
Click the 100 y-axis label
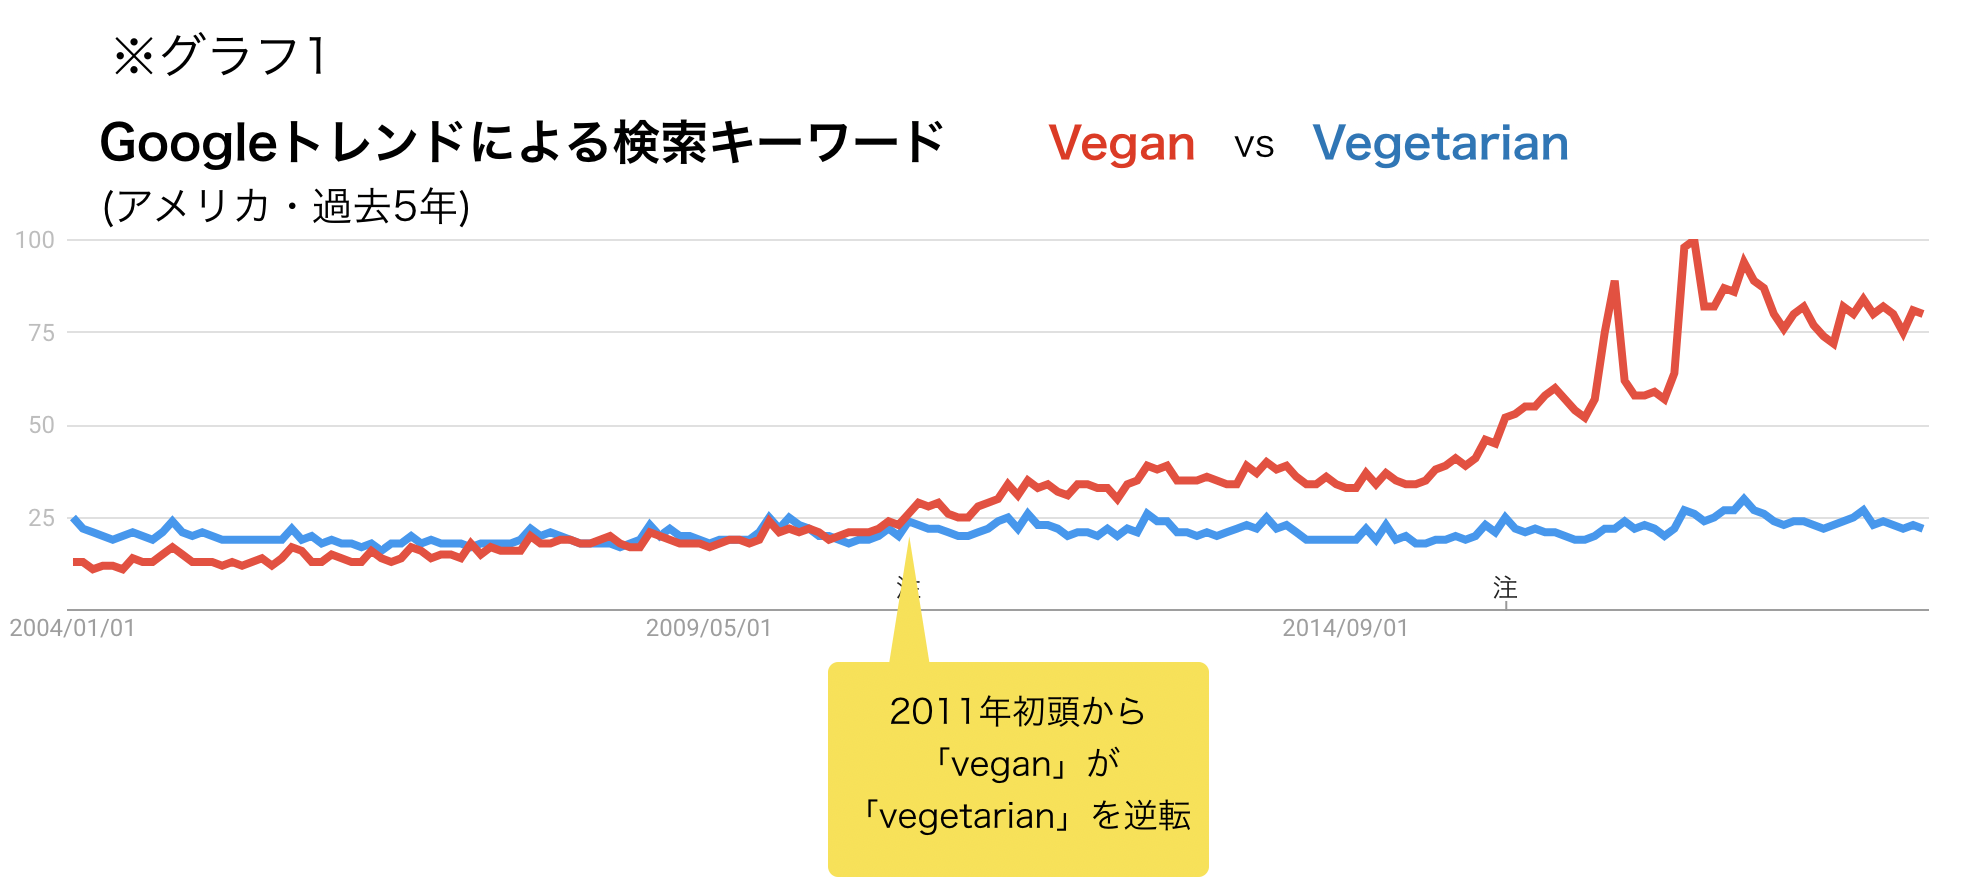pyautogui.click(x=35, y=240)
